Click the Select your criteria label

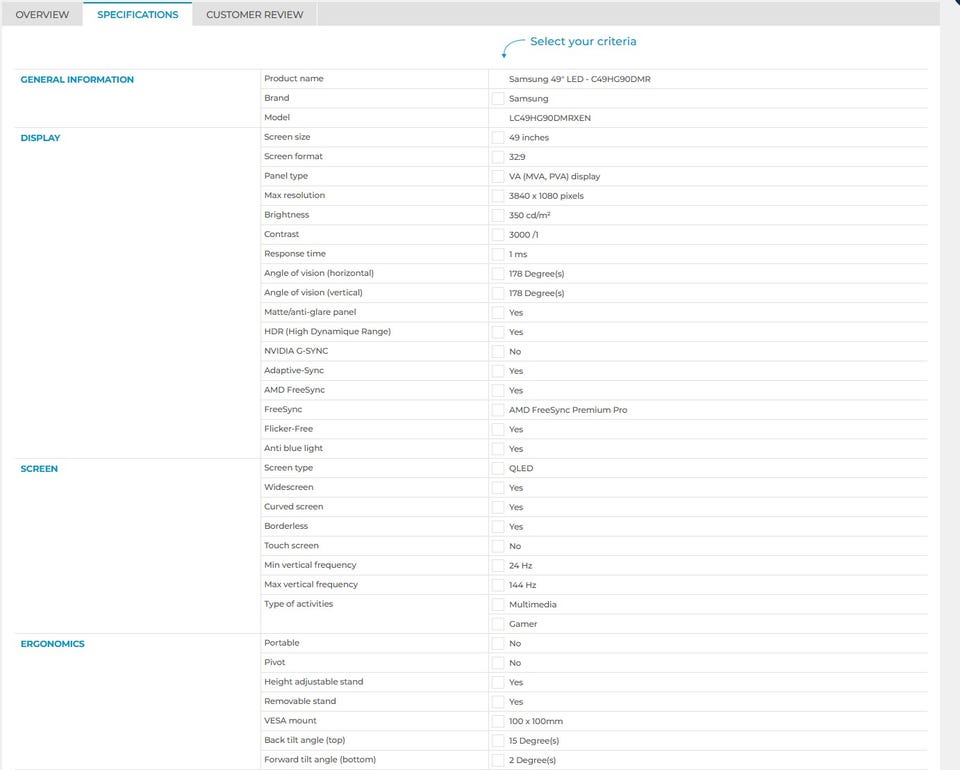pyautogui.click(x=583, y=41)
